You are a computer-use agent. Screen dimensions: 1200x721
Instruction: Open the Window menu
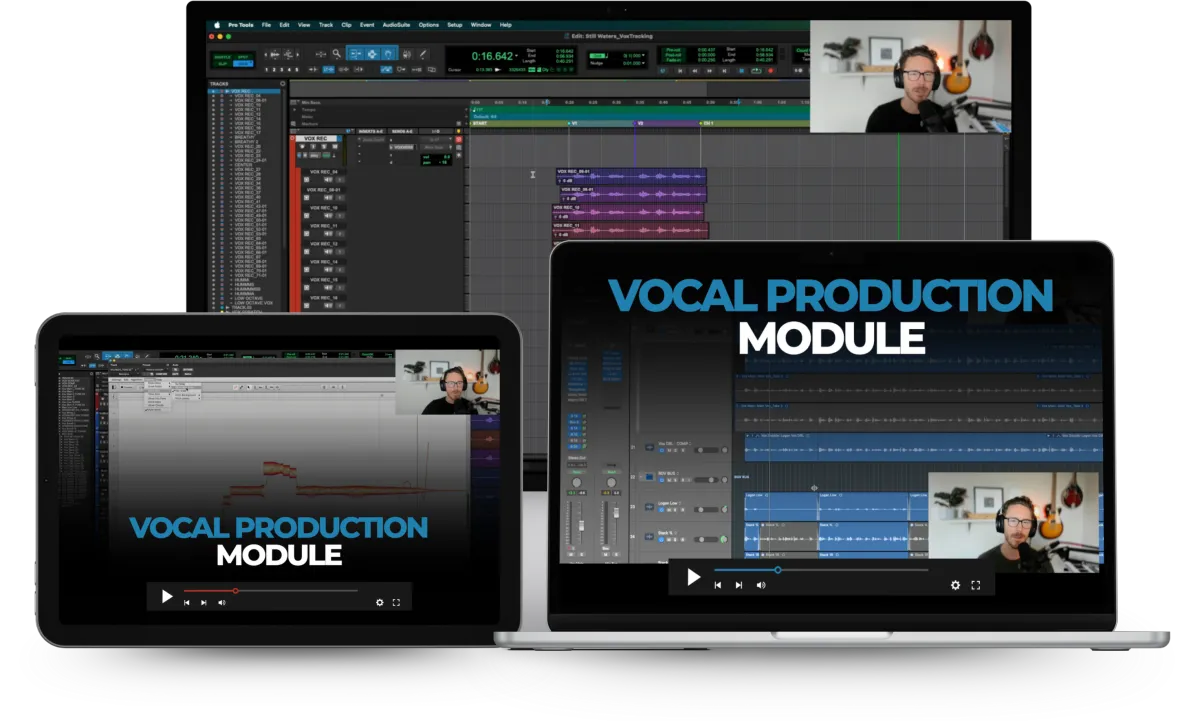pyautogui.click(x=481, y=25)
